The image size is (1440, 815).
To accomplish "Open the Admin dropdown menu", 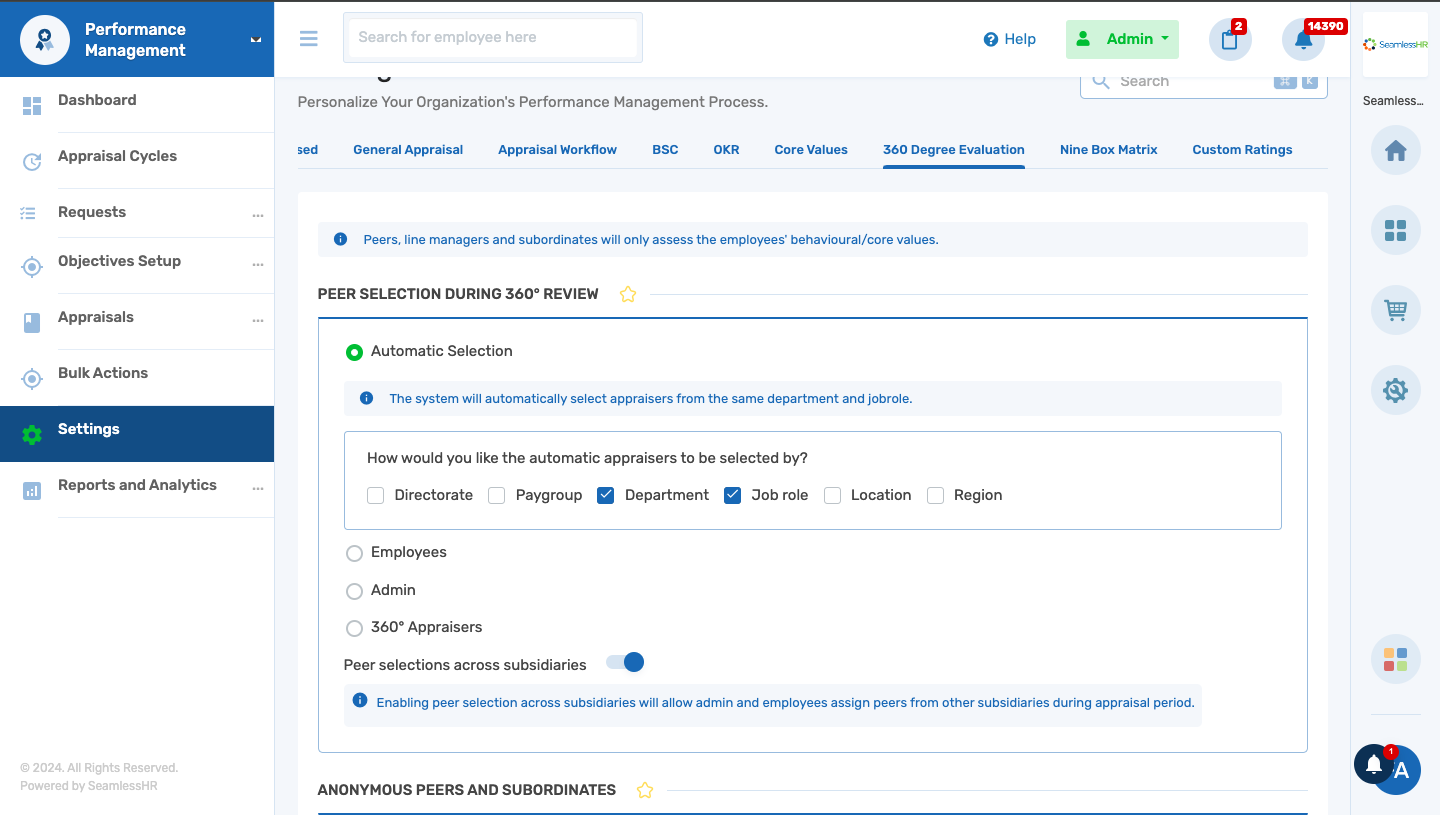I will (x=1122, y=39).
